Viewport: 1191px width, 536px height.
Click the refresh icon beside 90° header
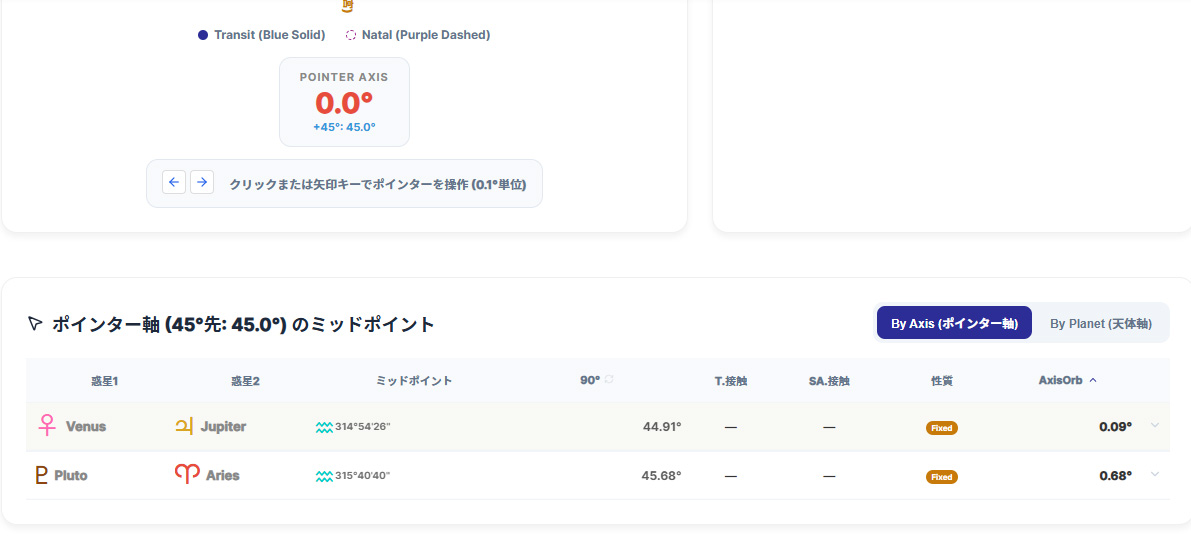[x=609, y=380]
